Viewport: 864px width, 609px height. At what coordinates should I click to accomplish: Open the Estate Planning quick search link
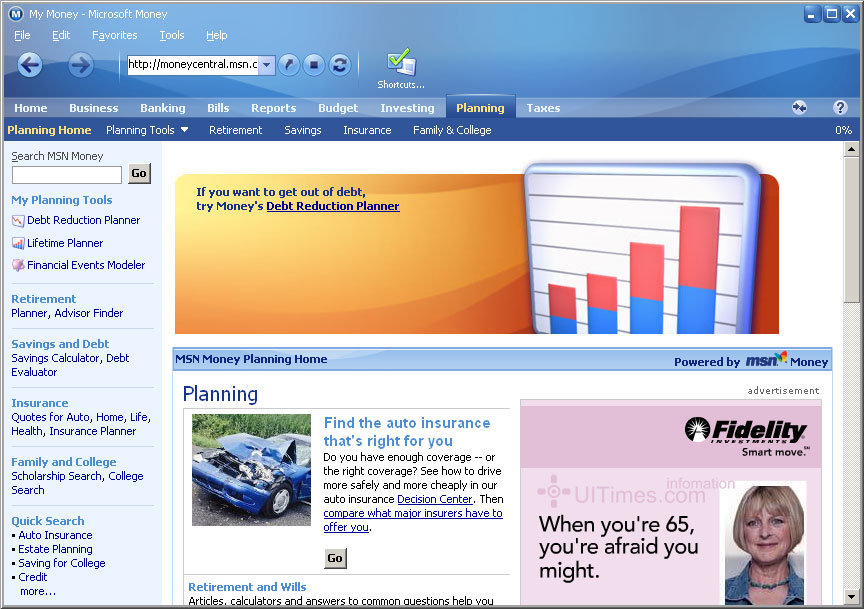tap(55, 549)
